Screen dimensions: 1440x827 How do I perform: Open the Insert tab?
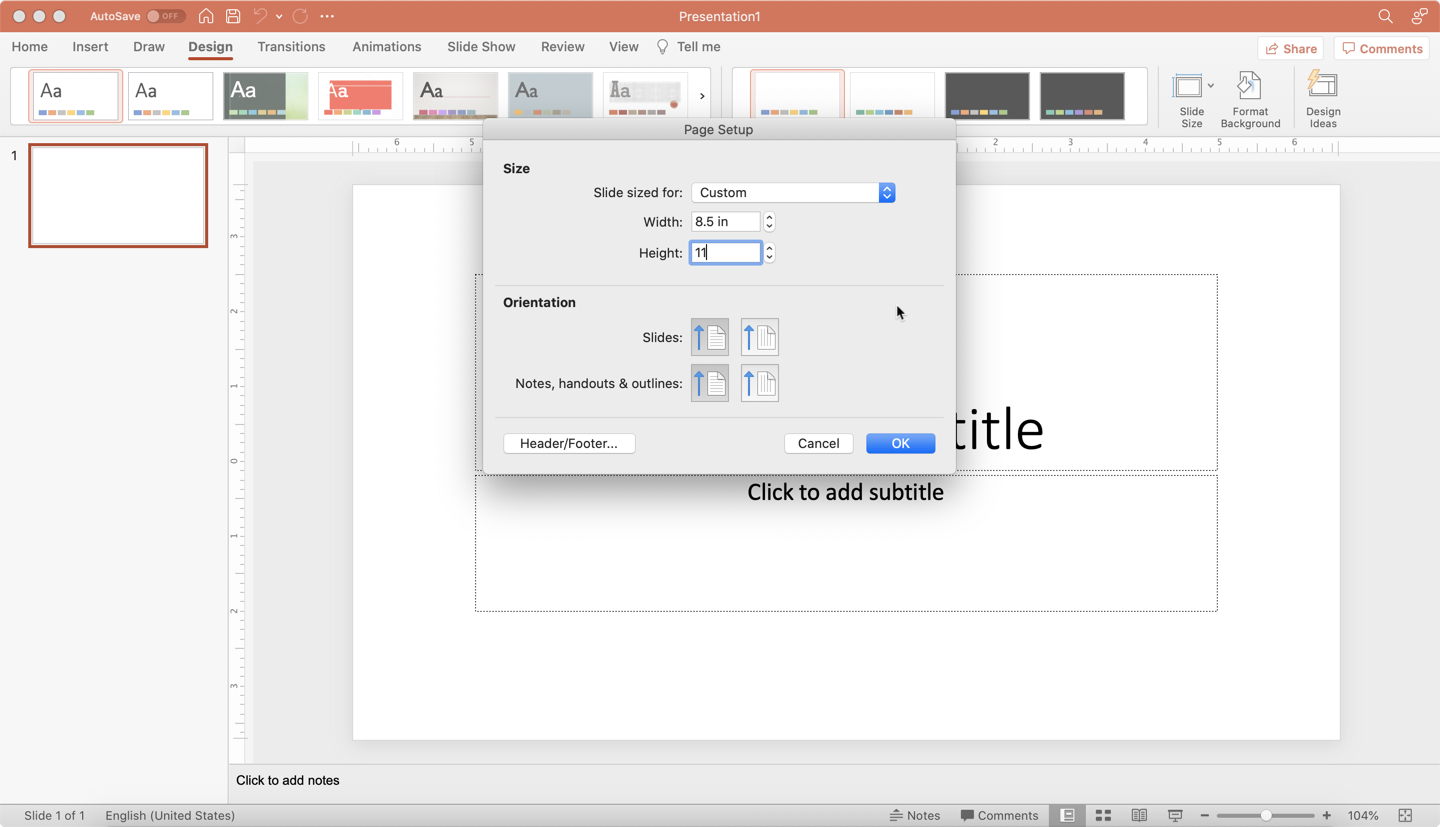coord(90,47)
